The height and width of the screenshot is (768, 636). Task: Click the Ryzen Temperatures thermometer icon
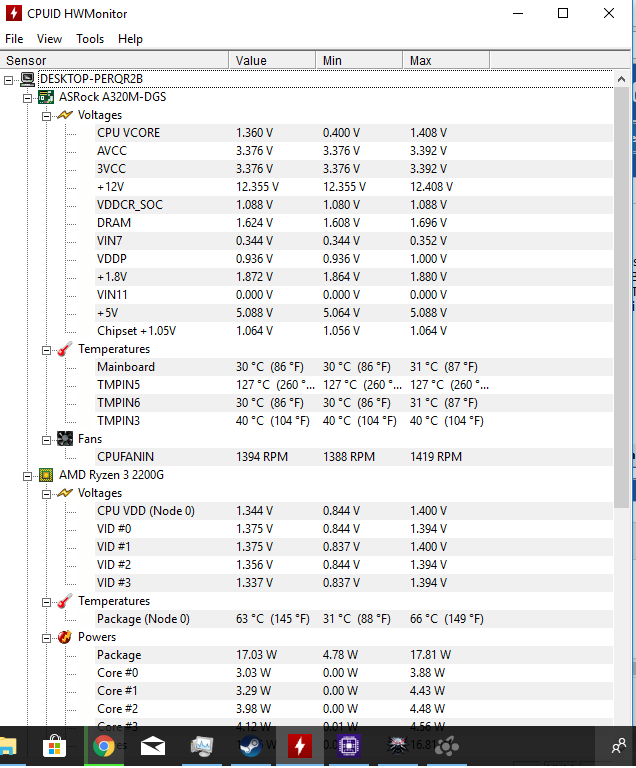pos(65,601)
